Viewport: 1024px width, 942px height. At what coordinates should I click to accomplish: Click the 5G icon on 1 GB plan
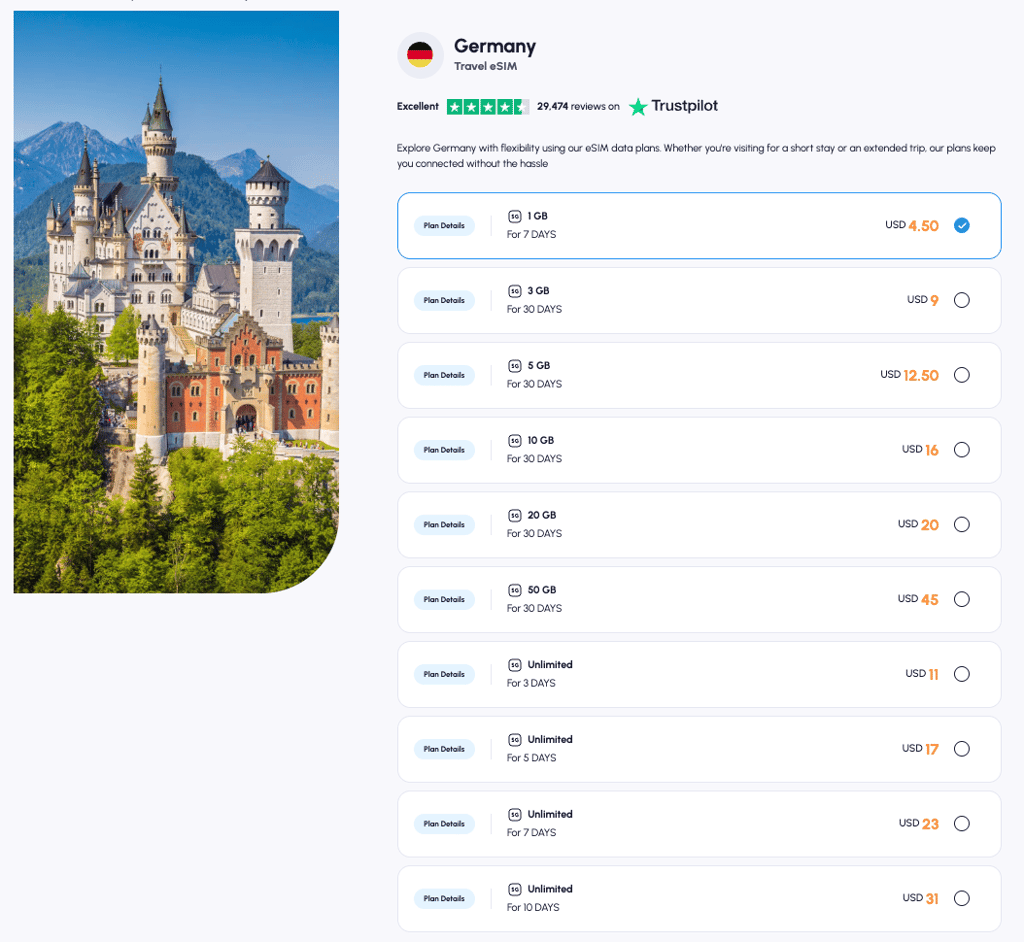click(x=515, y=216)
